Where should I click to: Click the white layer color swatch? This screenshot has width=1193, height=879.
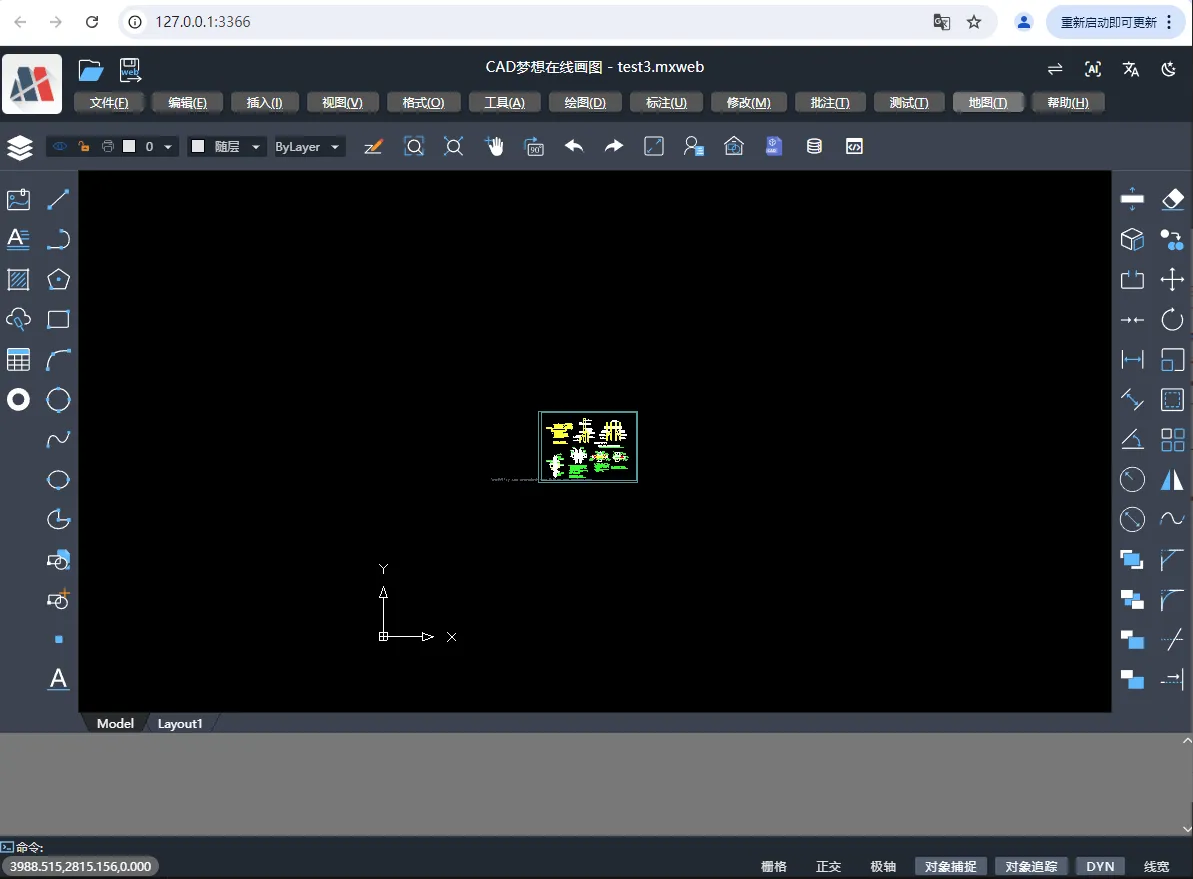coord(129,146)
